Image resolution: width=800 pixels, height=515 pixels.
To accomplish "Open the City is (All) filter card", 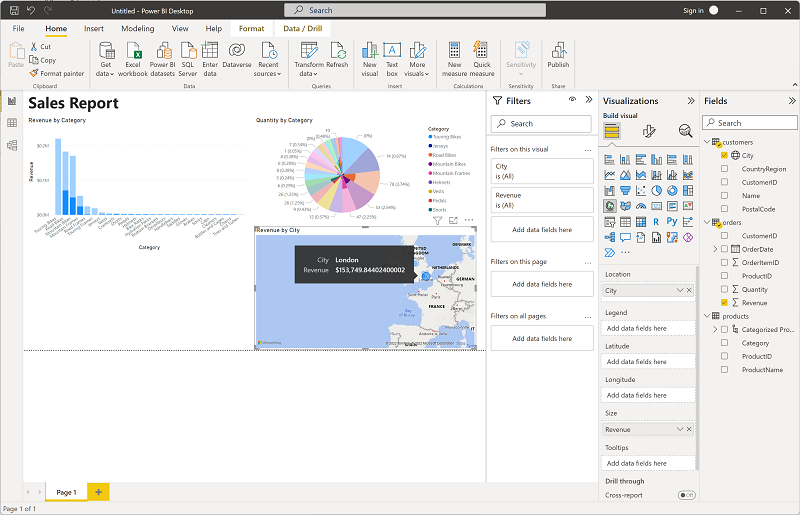I will 542,171.
